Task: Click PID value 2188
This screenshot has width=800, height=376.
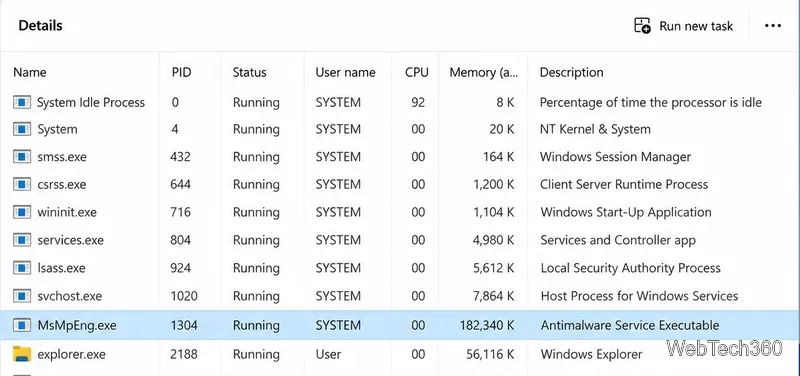Action: pos(184,354)
